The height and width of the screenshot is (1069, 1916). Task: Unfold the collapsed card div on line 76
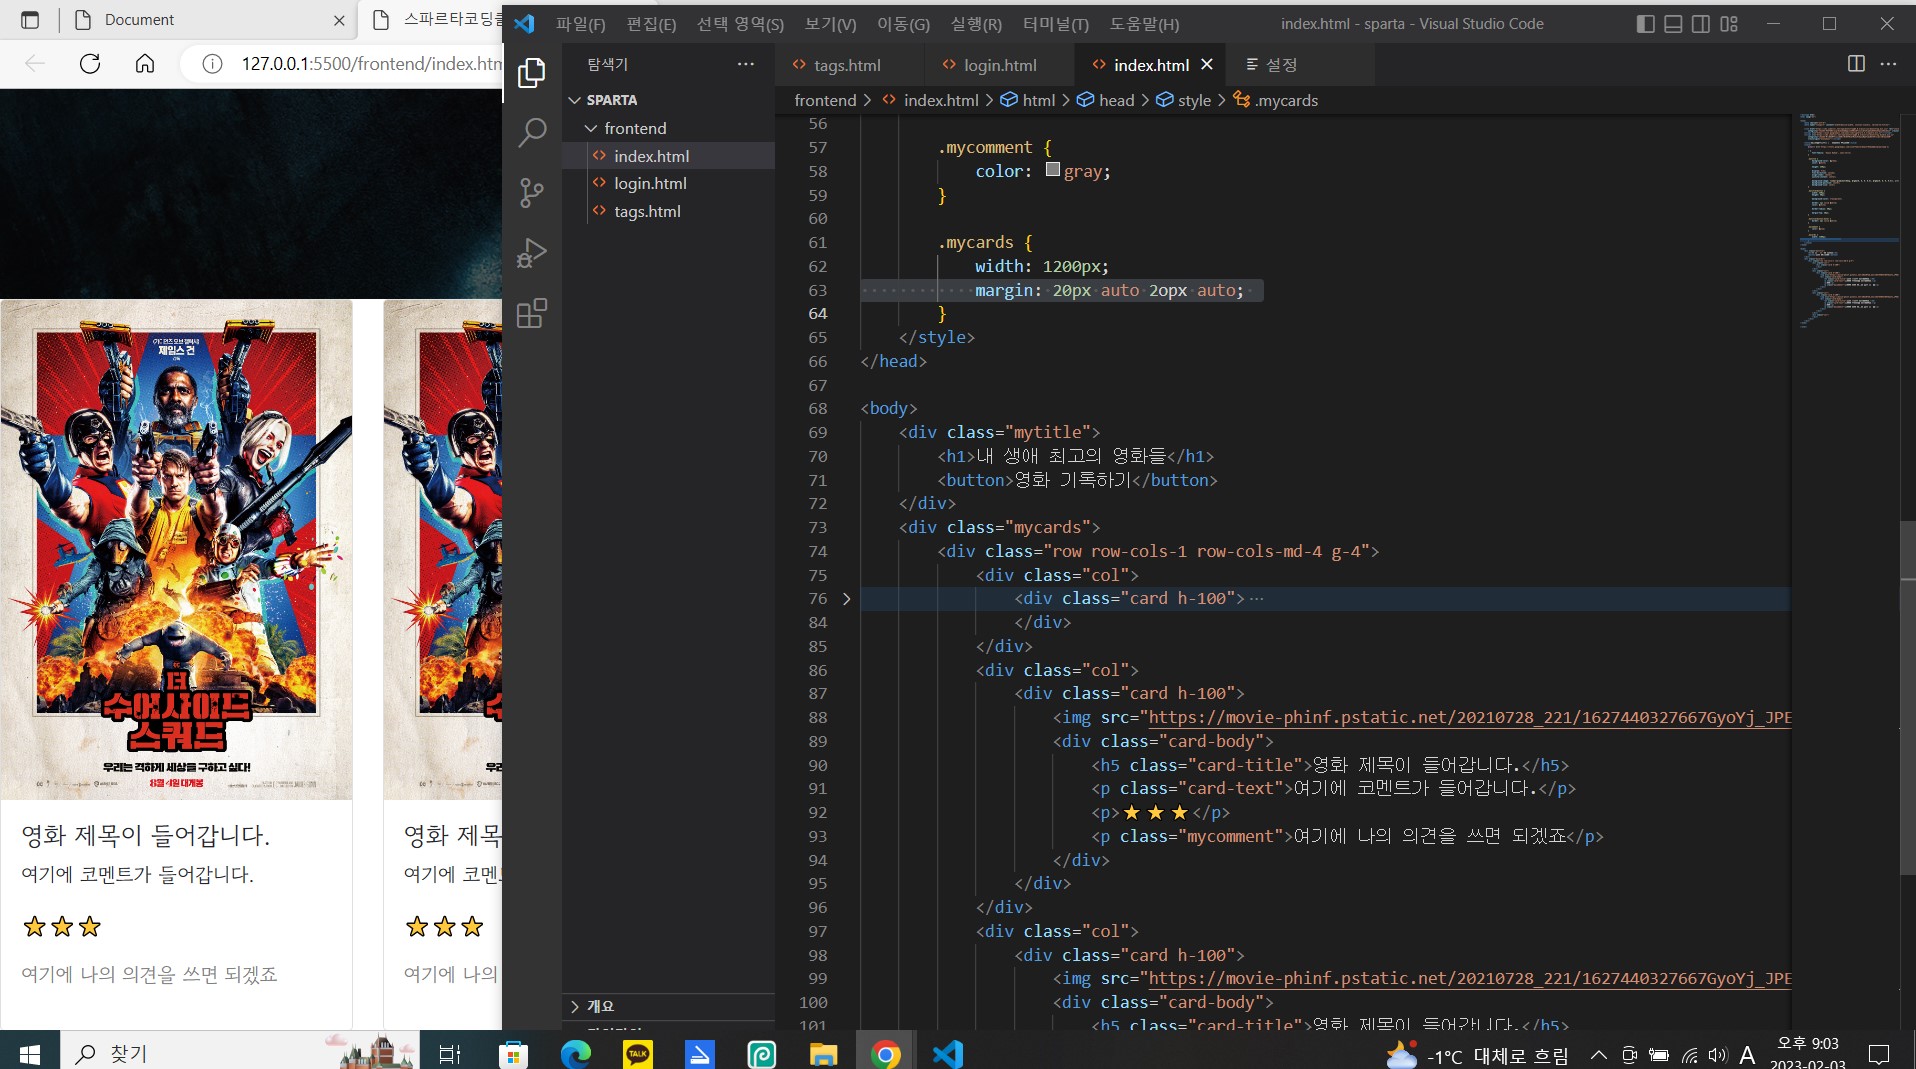click(846, 599)
